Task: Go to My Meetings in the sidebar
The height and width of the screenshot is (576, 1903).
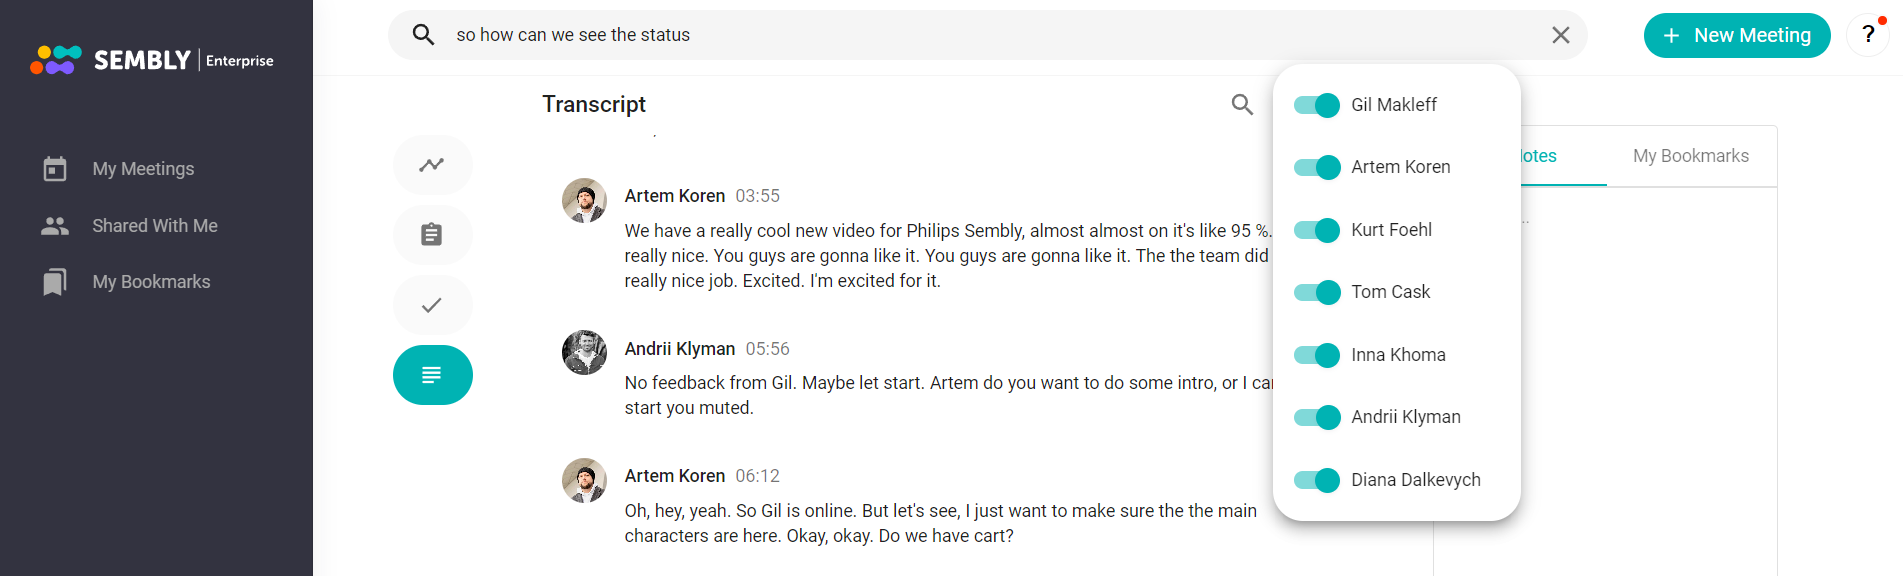Action: click(x=143, y=169)
